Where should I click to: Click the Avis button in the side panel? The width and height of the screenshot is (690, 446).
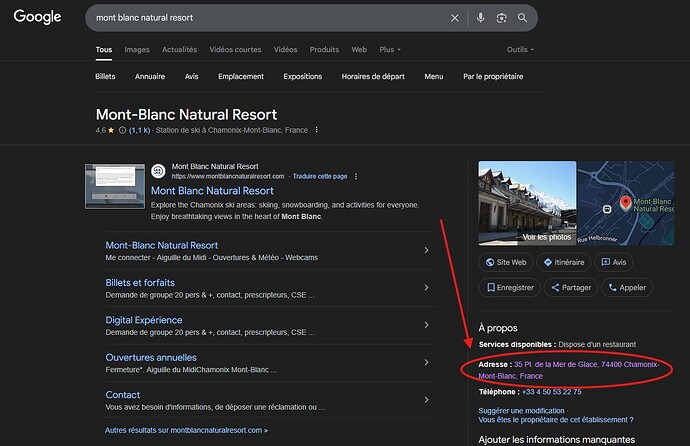613,262
